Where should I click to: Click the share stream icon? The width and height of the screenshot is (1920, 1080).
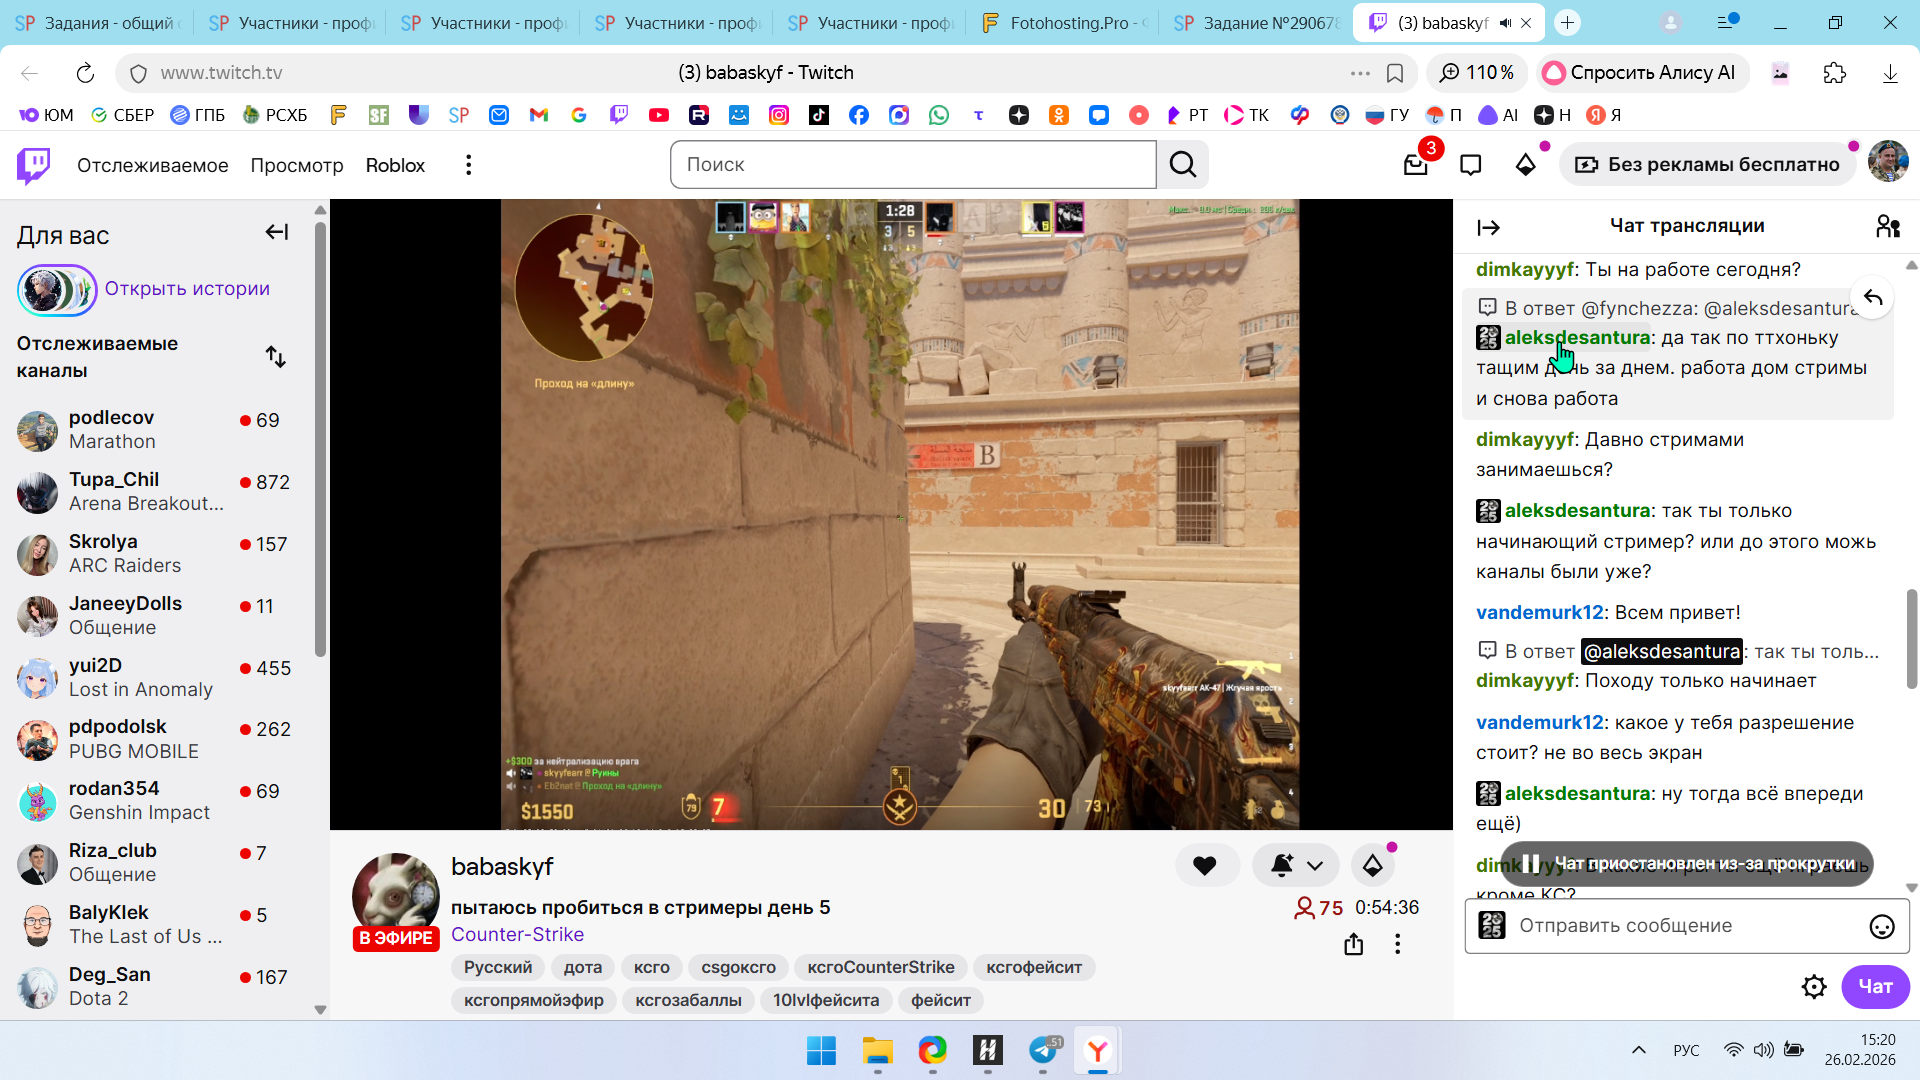tap(1353, 944)
